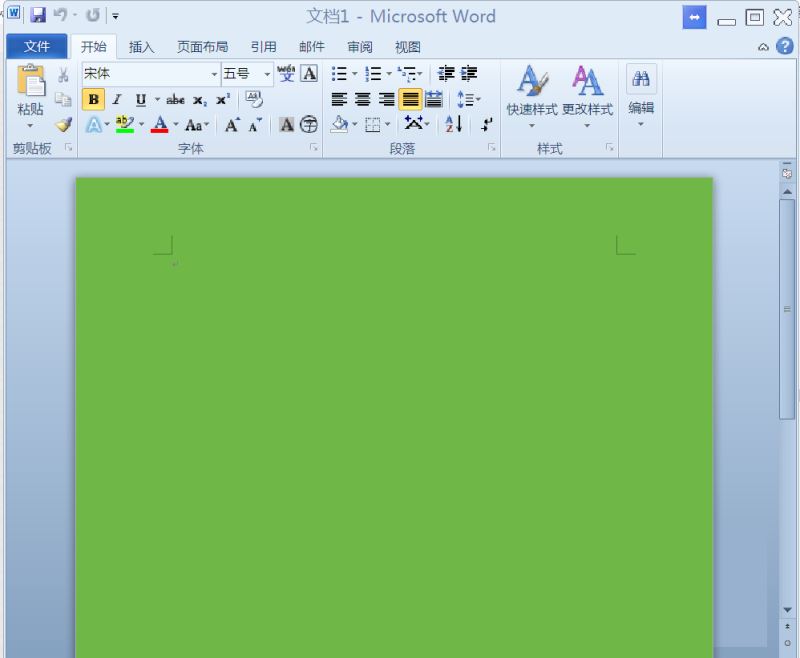
Task: Apply character shading icon
Action: click(x=287, y=125)
